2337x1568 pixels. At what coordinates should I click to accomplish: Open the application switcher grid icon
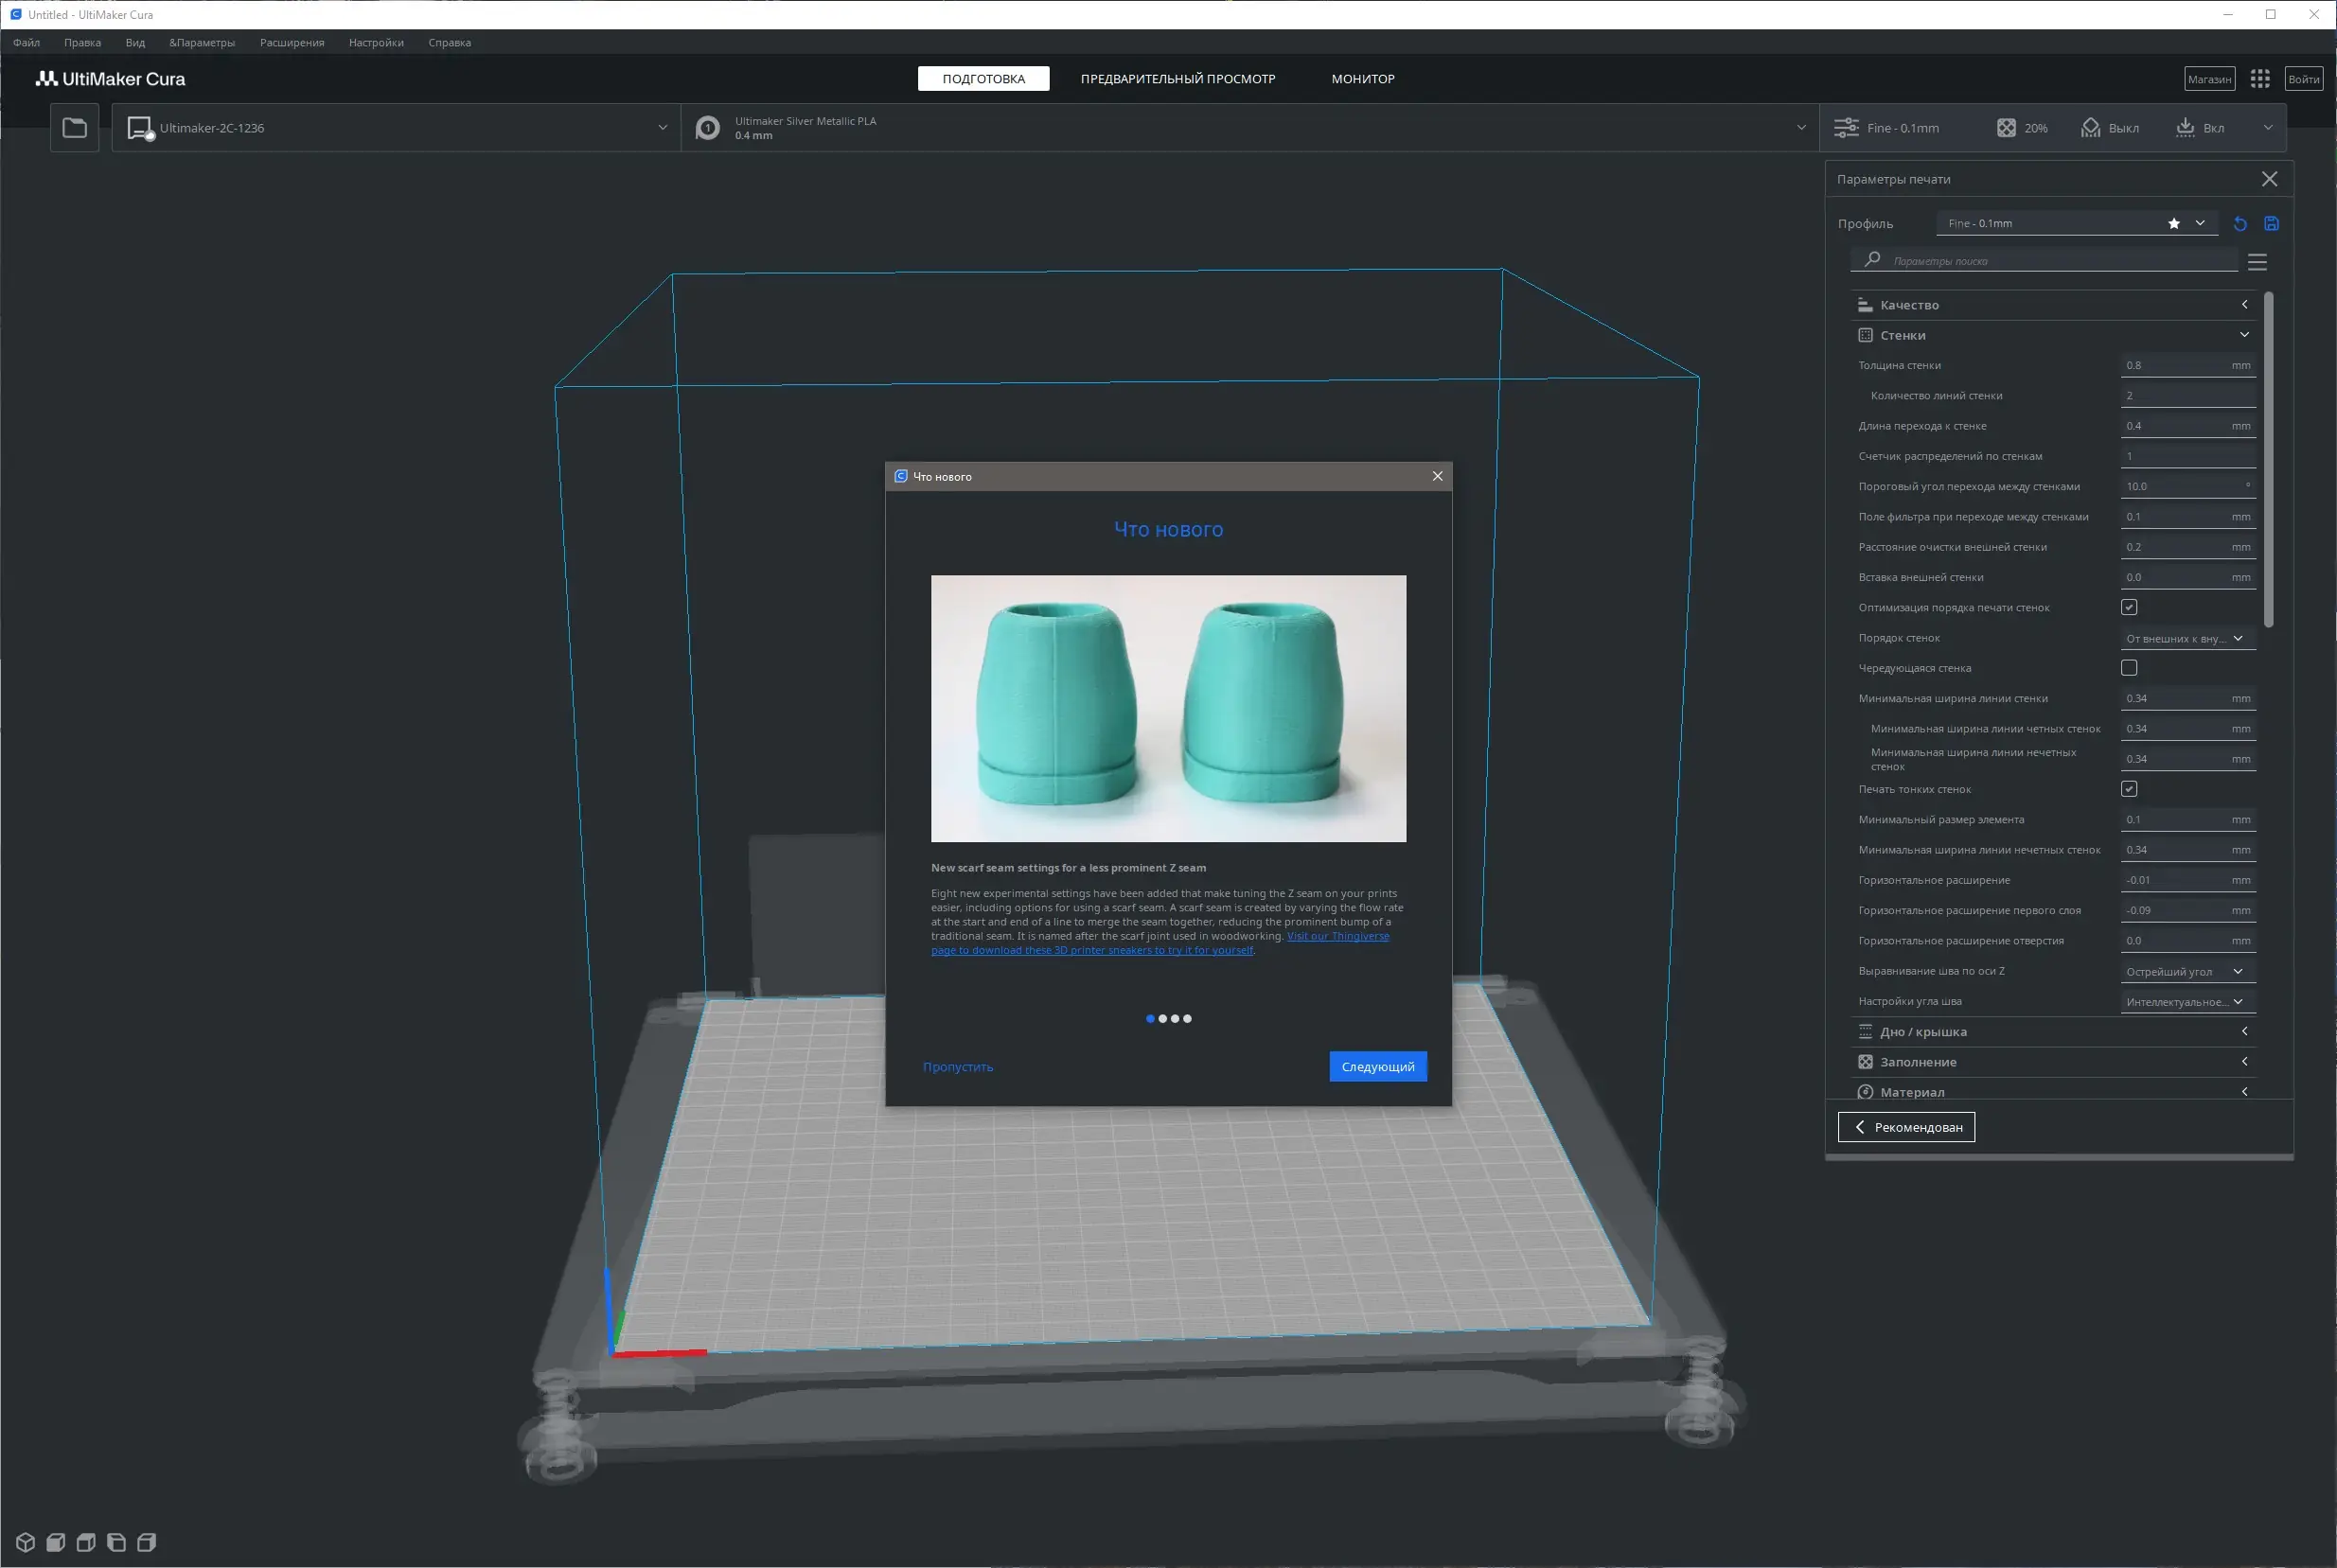2259,79
